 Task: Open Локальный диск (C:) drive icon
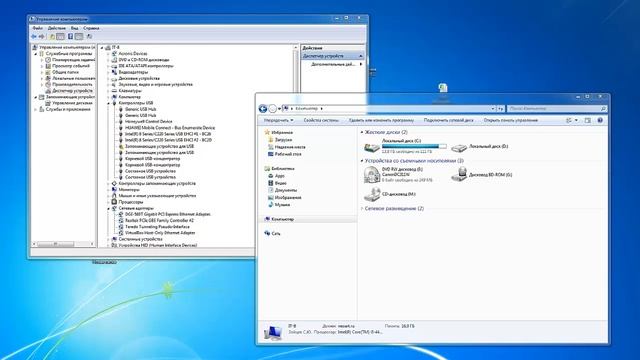tap(371, 147)
